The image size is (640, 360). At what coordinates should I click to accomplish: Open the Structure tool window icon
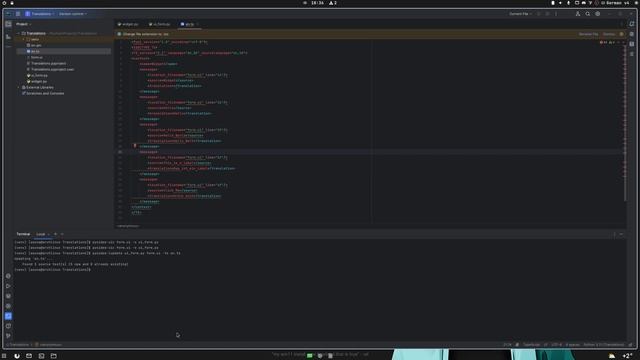(x=8, y=37)
